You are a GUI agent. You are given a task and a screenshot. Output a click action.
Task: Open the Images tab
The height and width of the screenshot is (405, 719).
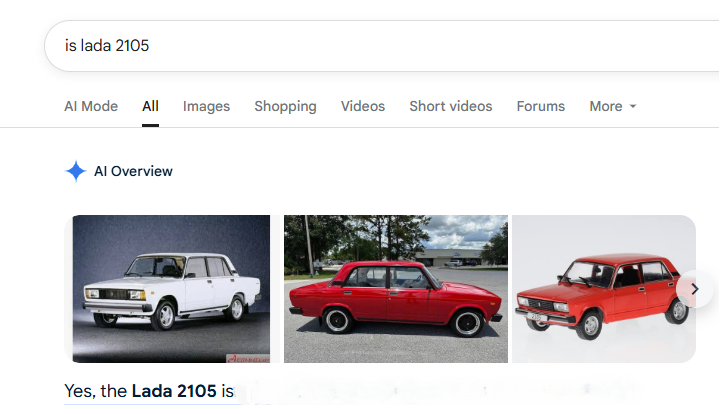tap(206, 106)
